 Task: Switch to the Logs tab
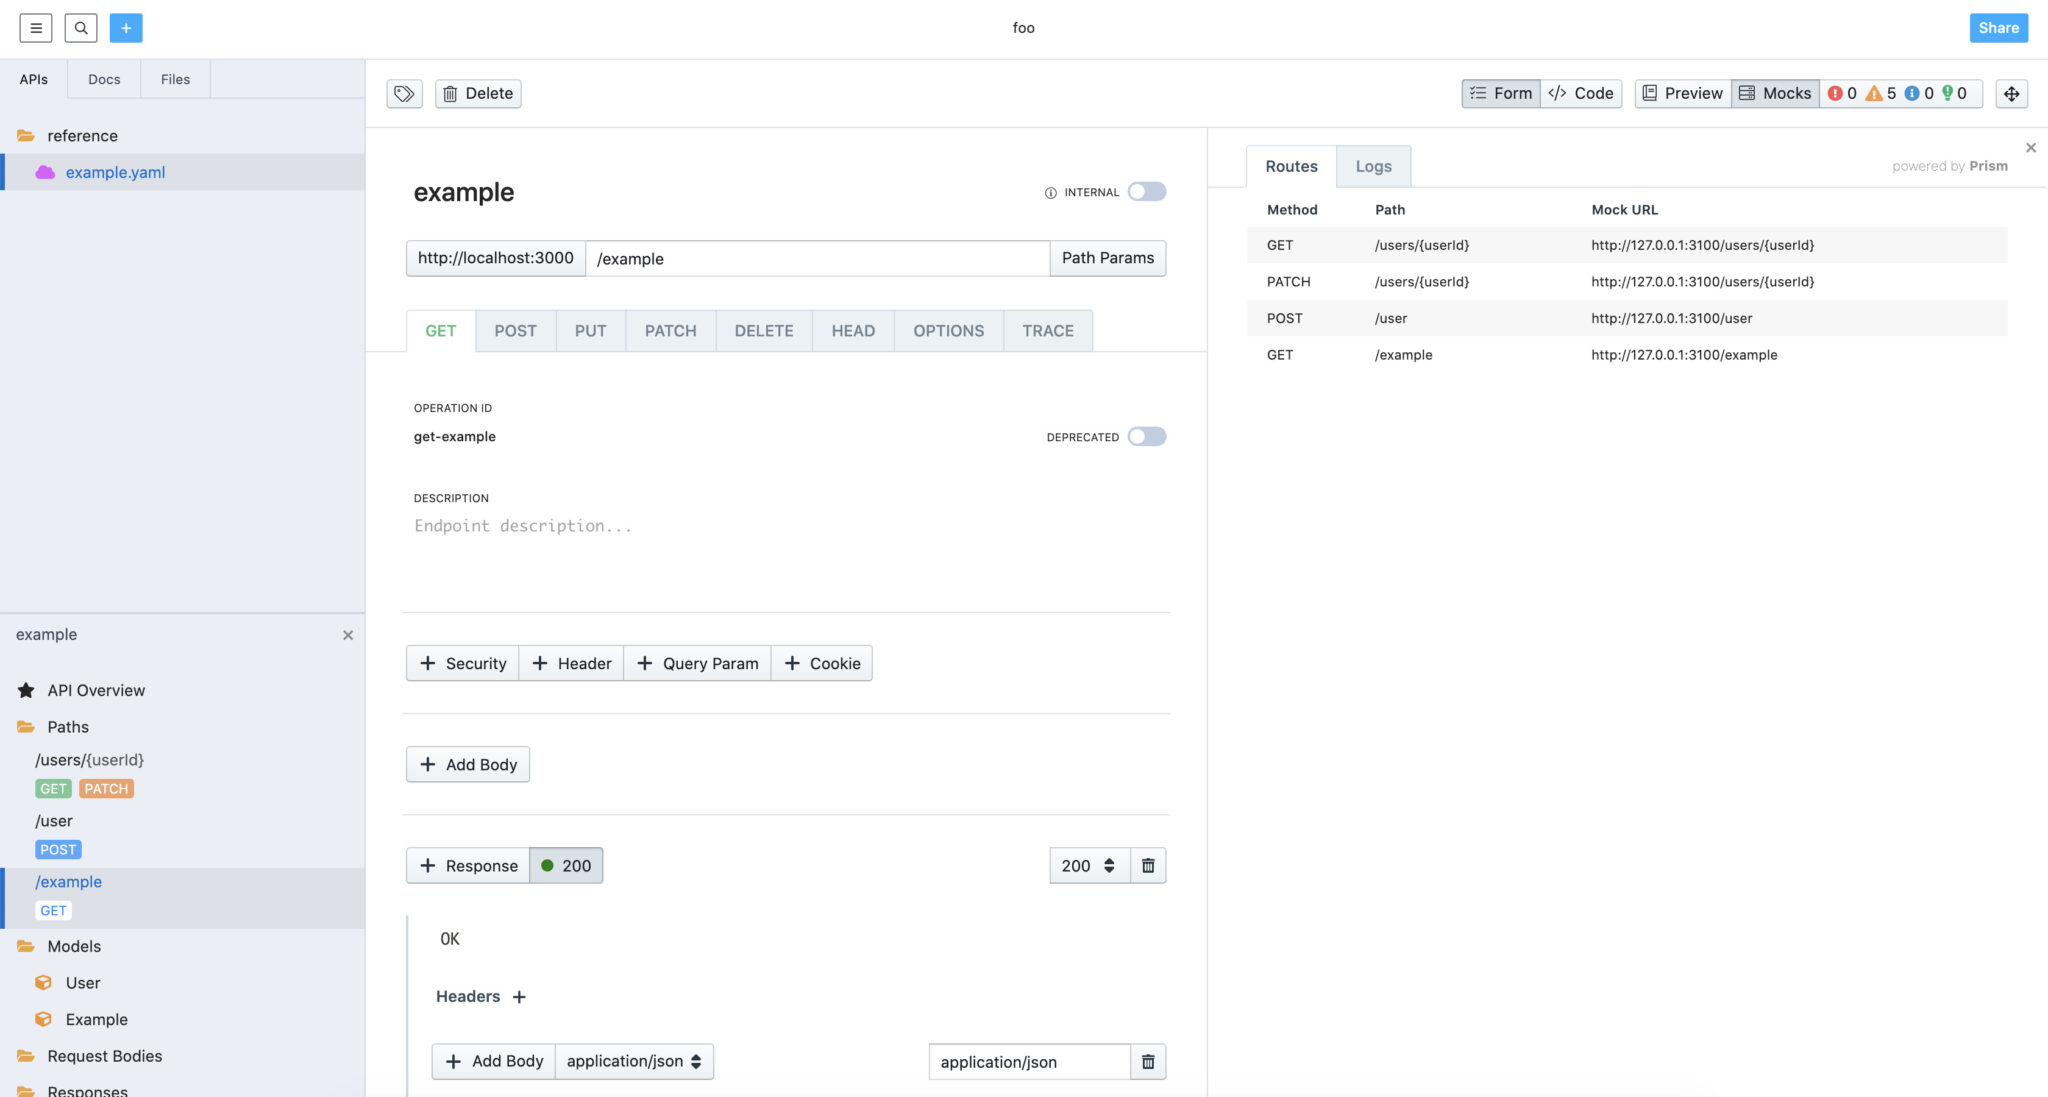pyautogui.click(x=1373, y=166)
